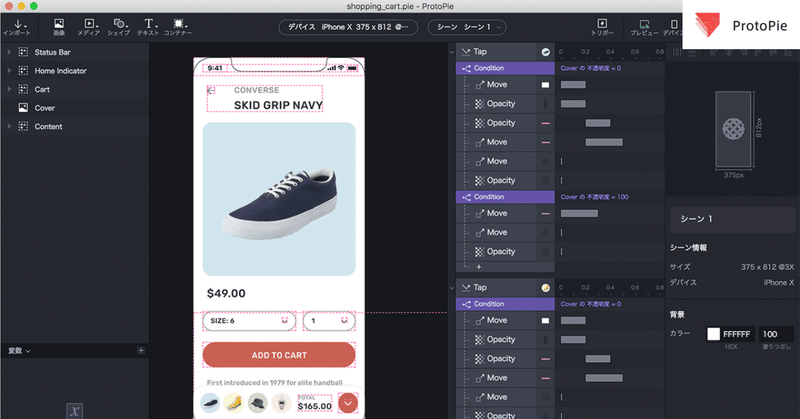Add a response with the + row
800x419 pixels.
[479, 267]
